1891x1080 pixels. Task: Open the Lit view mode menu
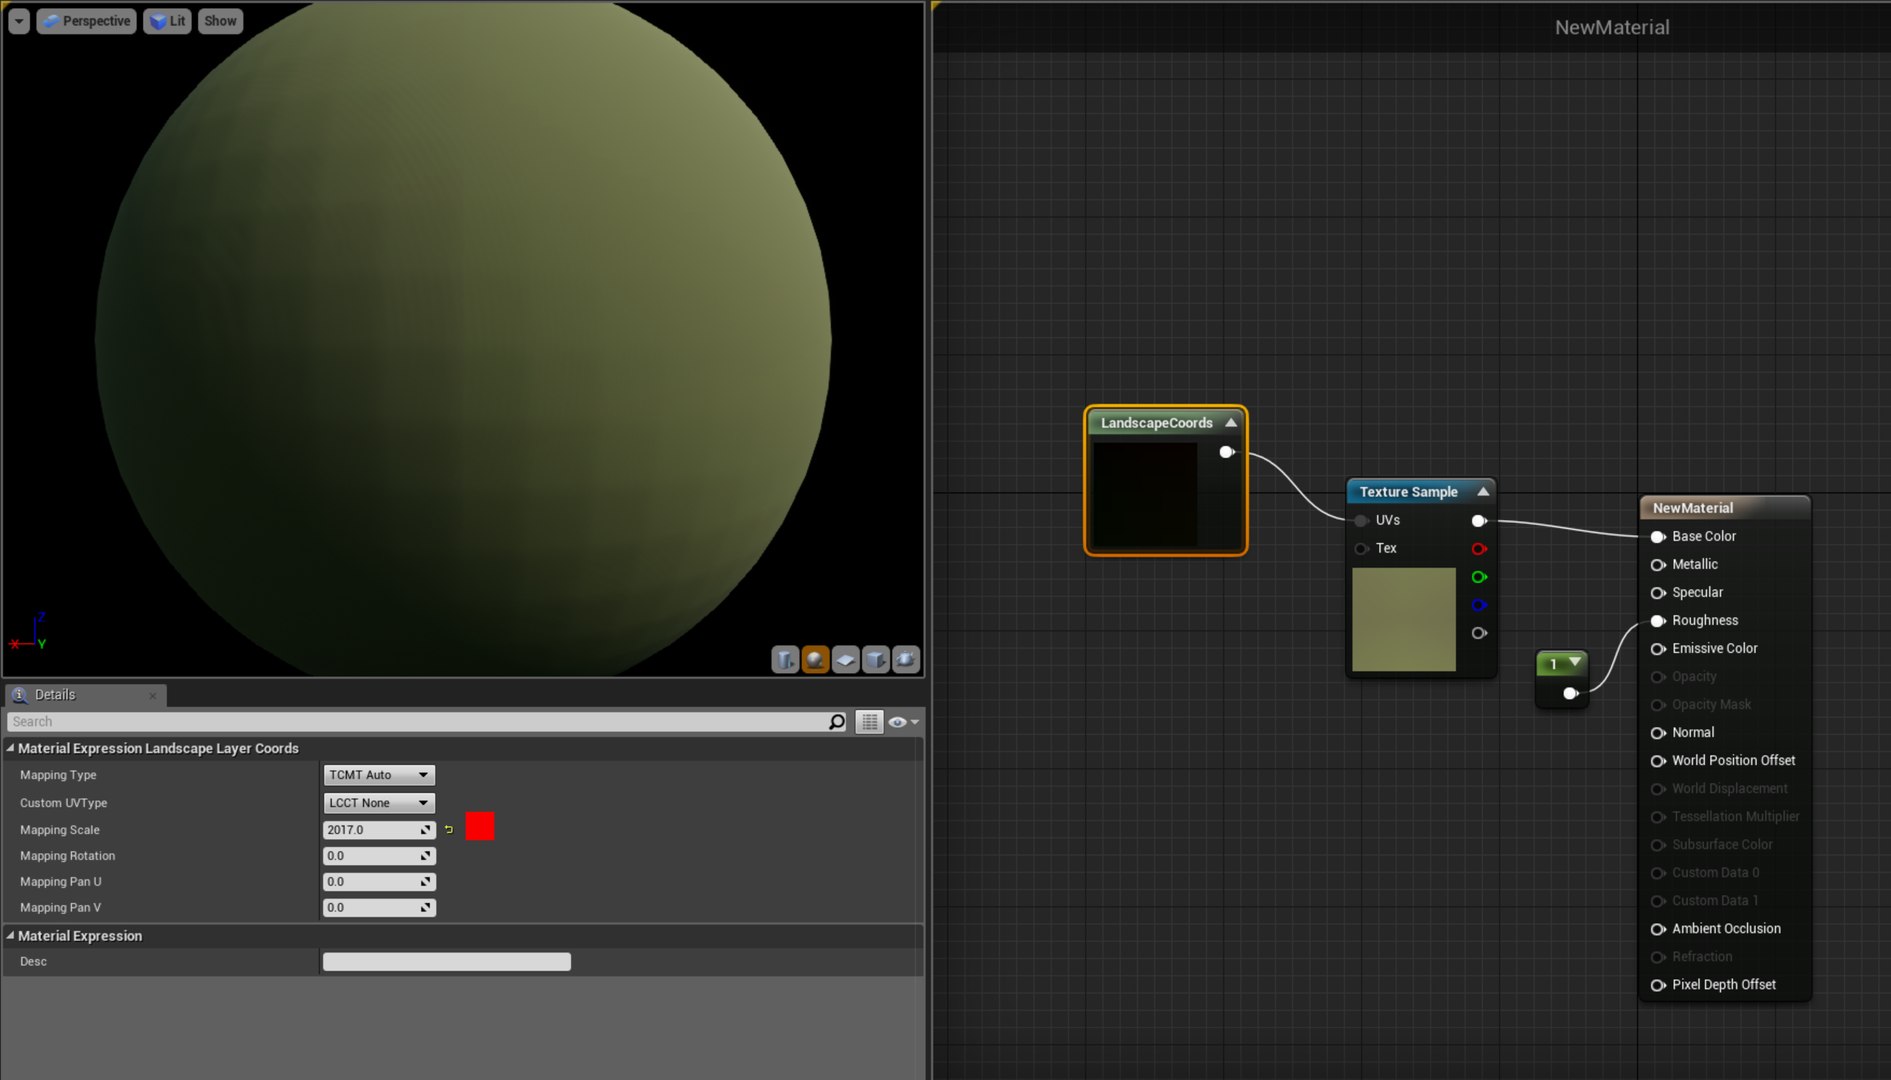coord(167,20)
